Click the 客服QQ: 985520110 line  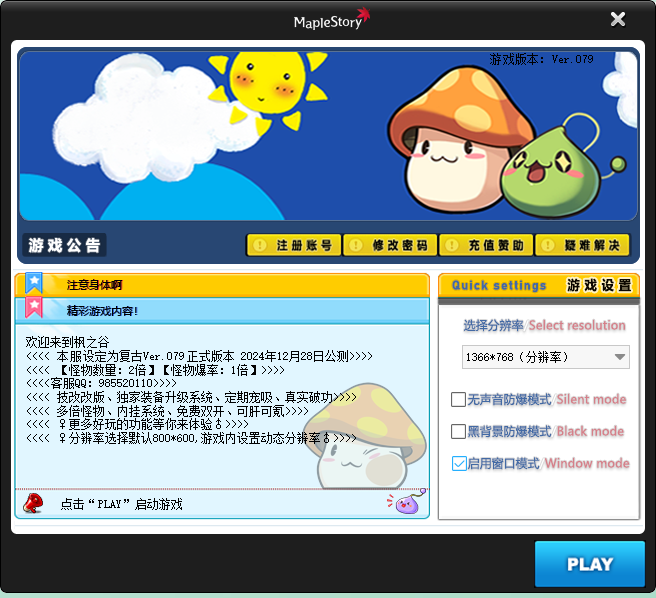click(x=101, y=383)
